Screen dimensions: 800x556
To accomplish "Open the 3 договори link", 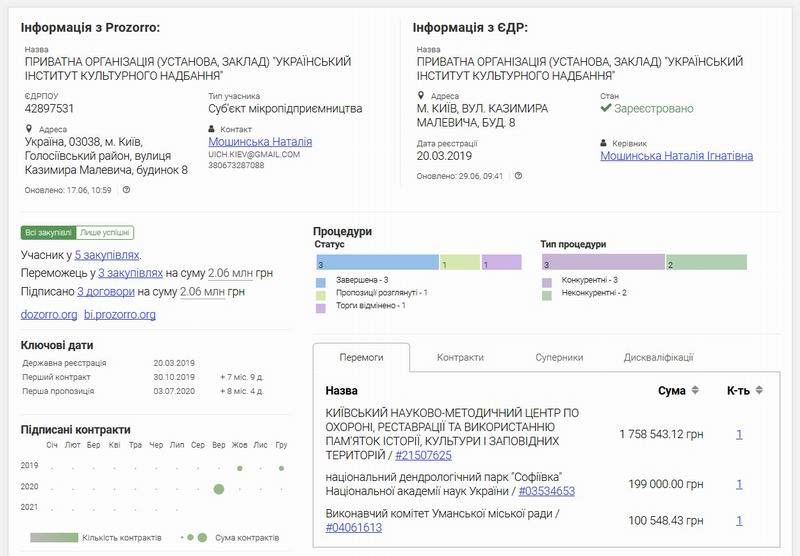I will click(106, 292).
